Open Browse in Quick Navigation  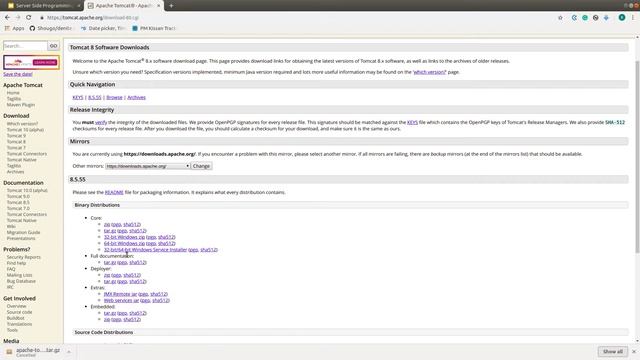click(114, 98)
